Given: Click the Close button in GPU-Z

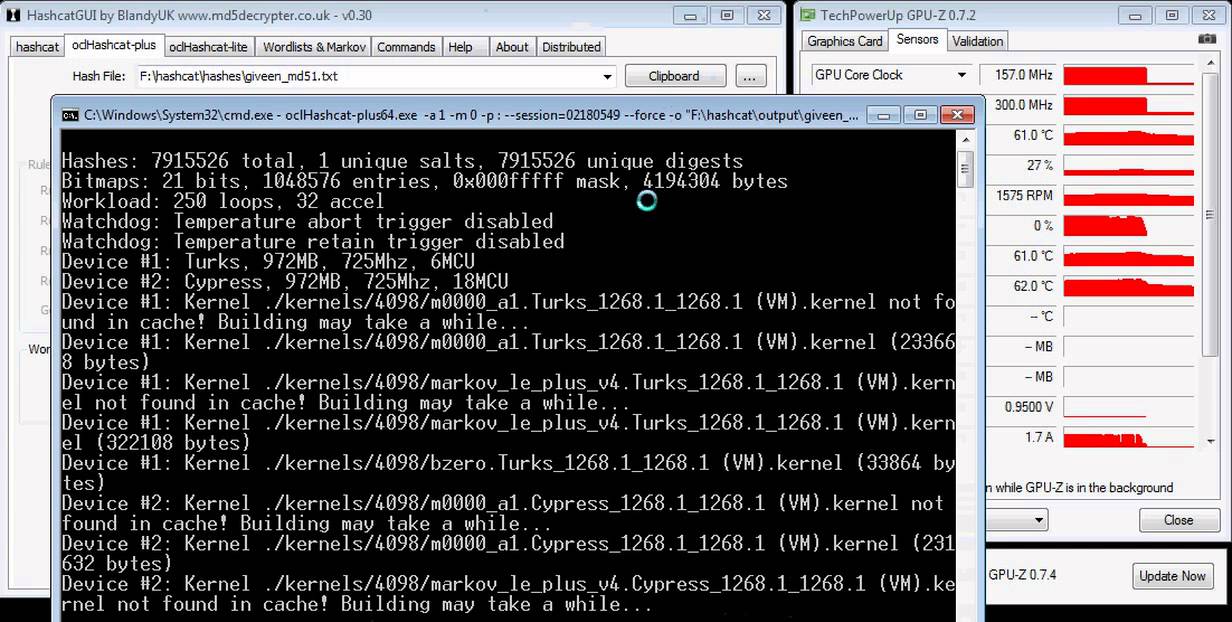Looking at the screenshot, I should (x=1178, y=520).
